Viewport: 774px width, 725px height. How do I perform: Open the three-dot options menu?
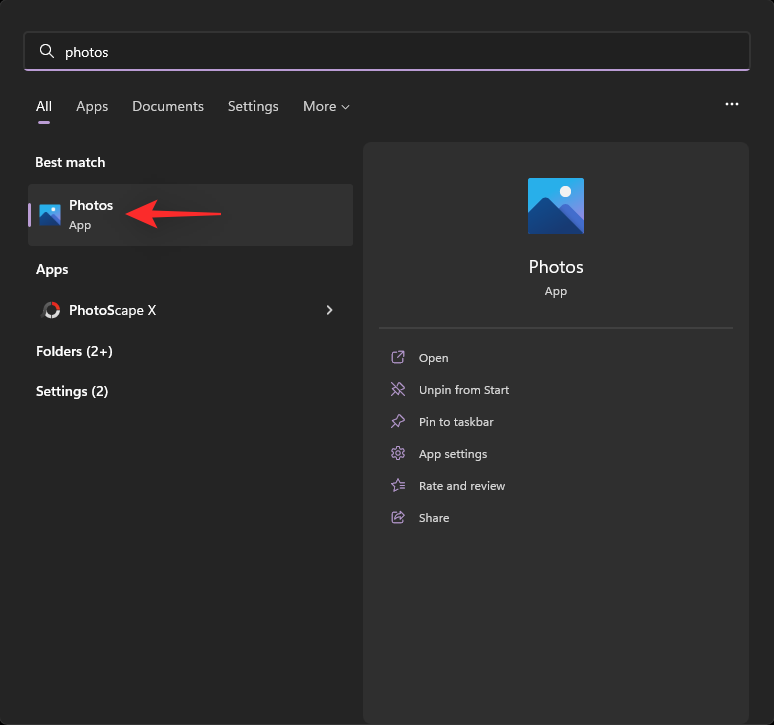732,104
